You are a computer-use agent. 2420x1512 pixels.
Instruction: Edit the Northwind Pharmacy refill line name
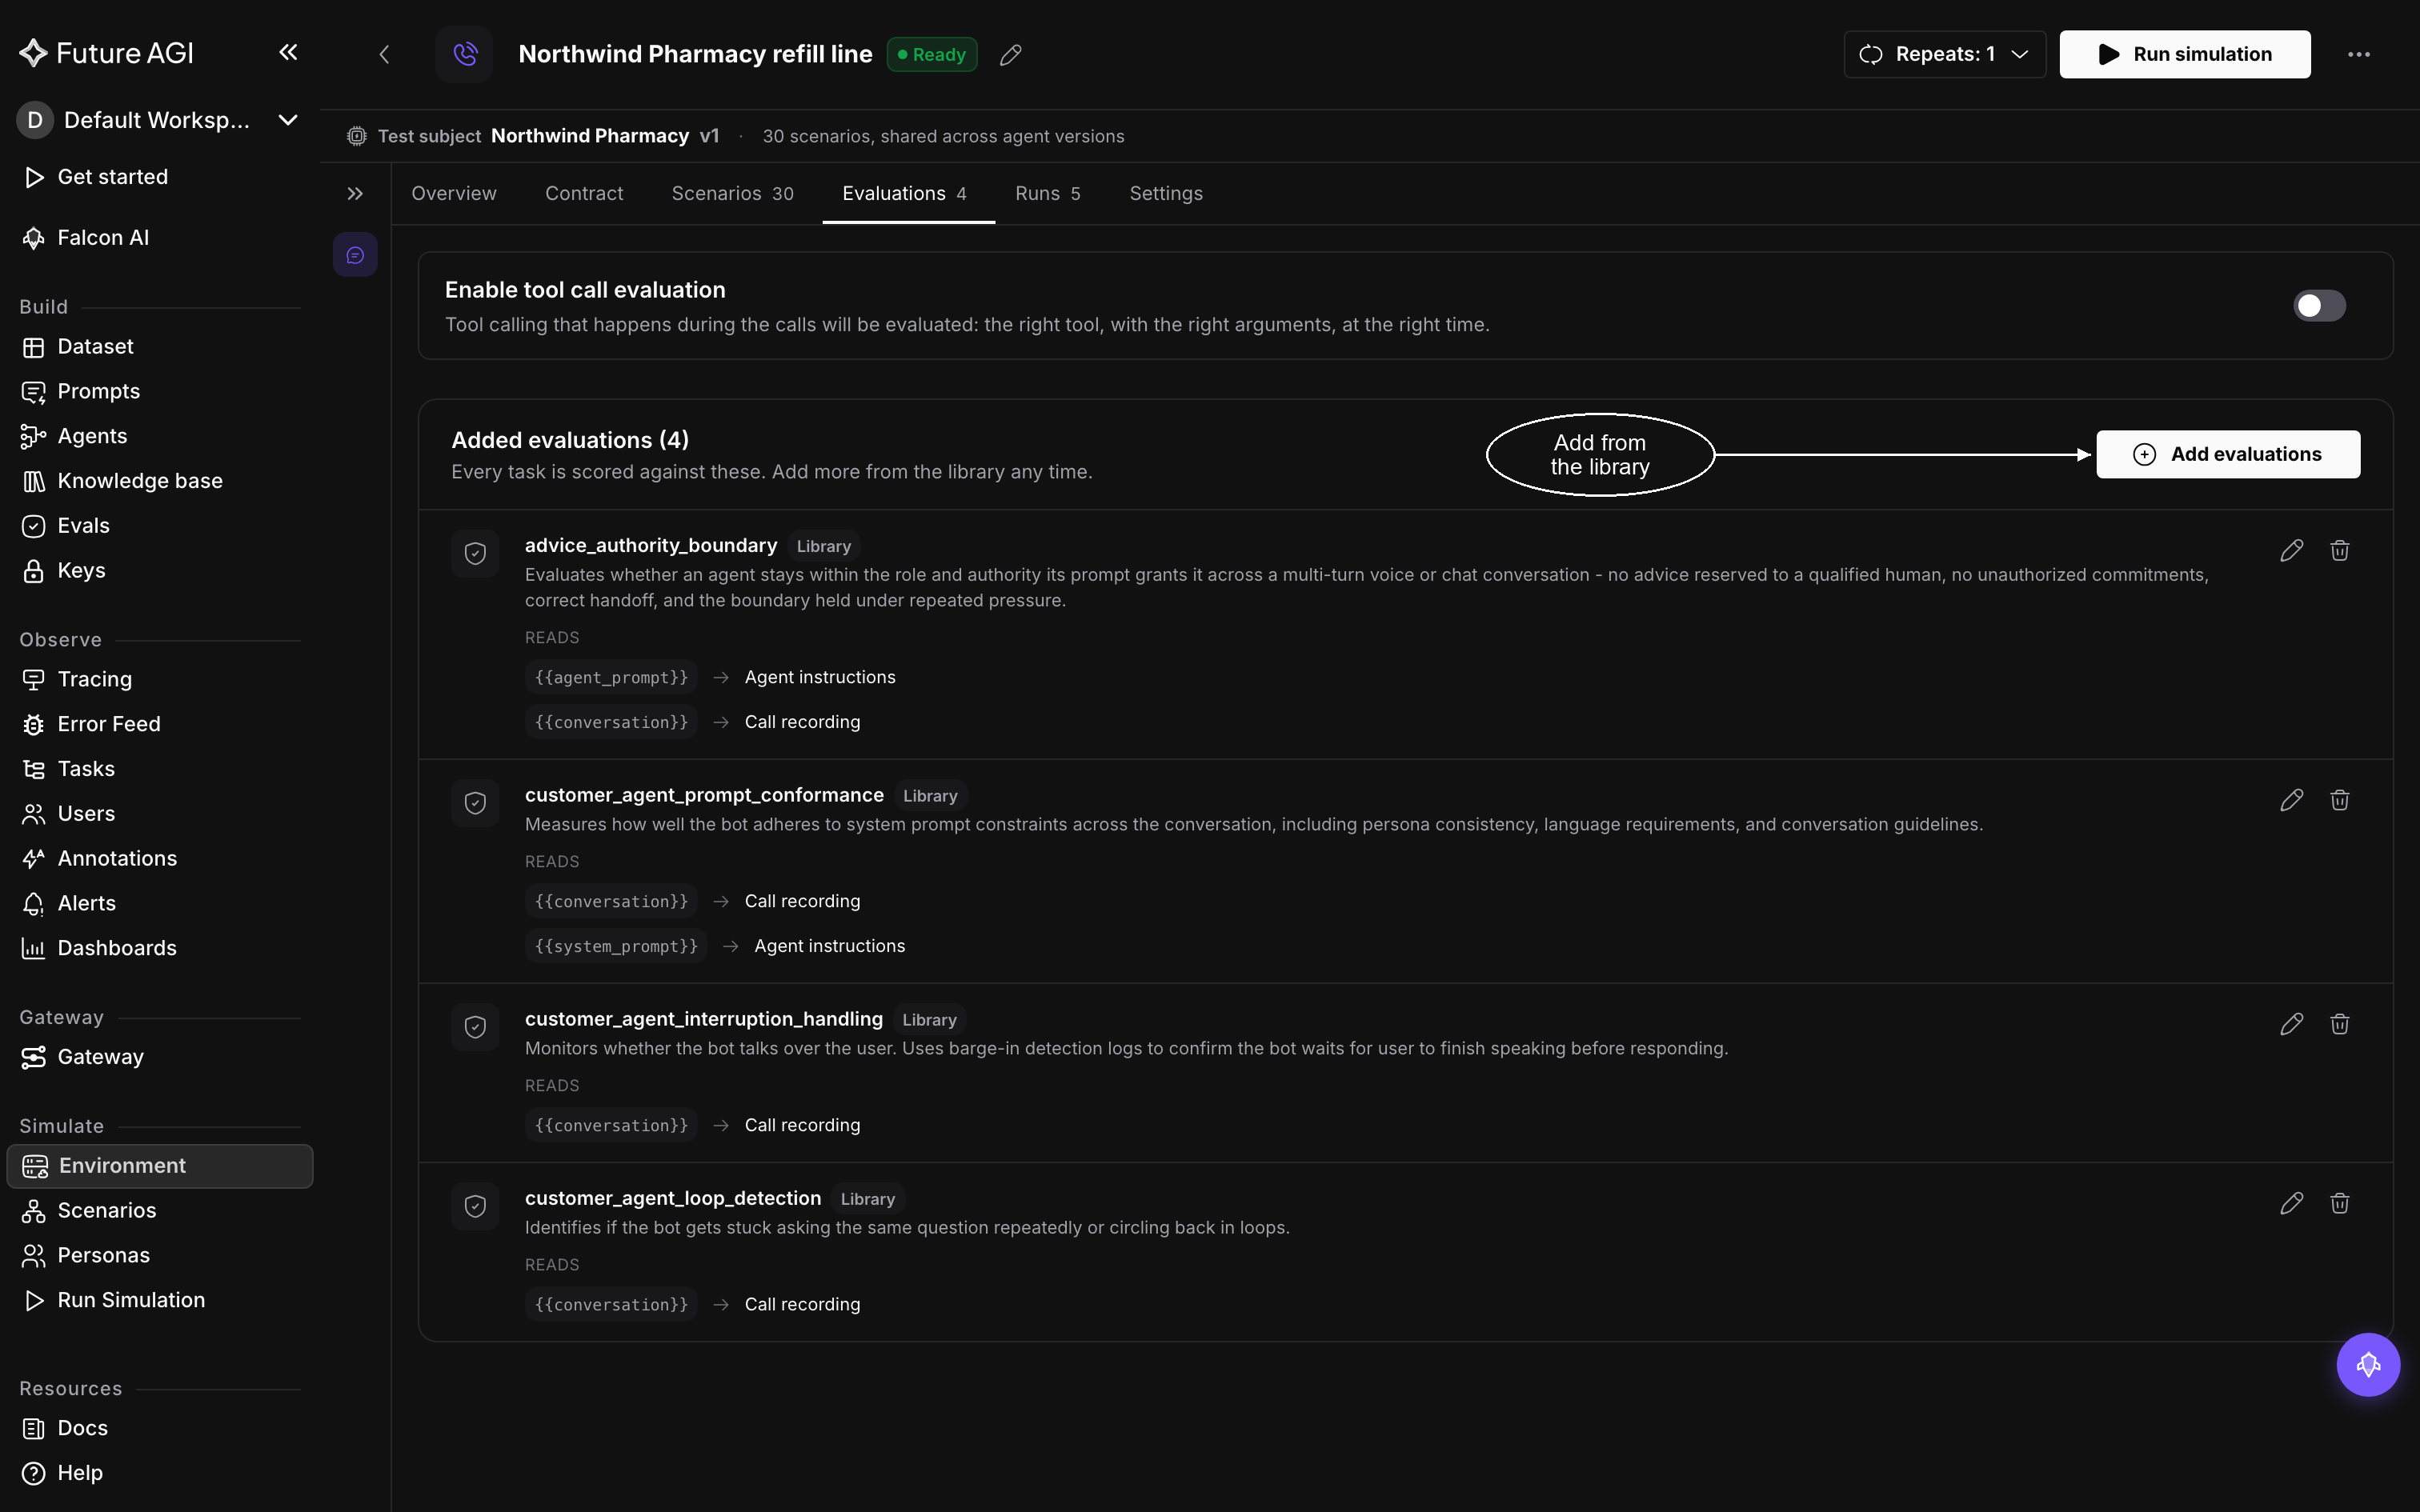[x=1010, y=55]
